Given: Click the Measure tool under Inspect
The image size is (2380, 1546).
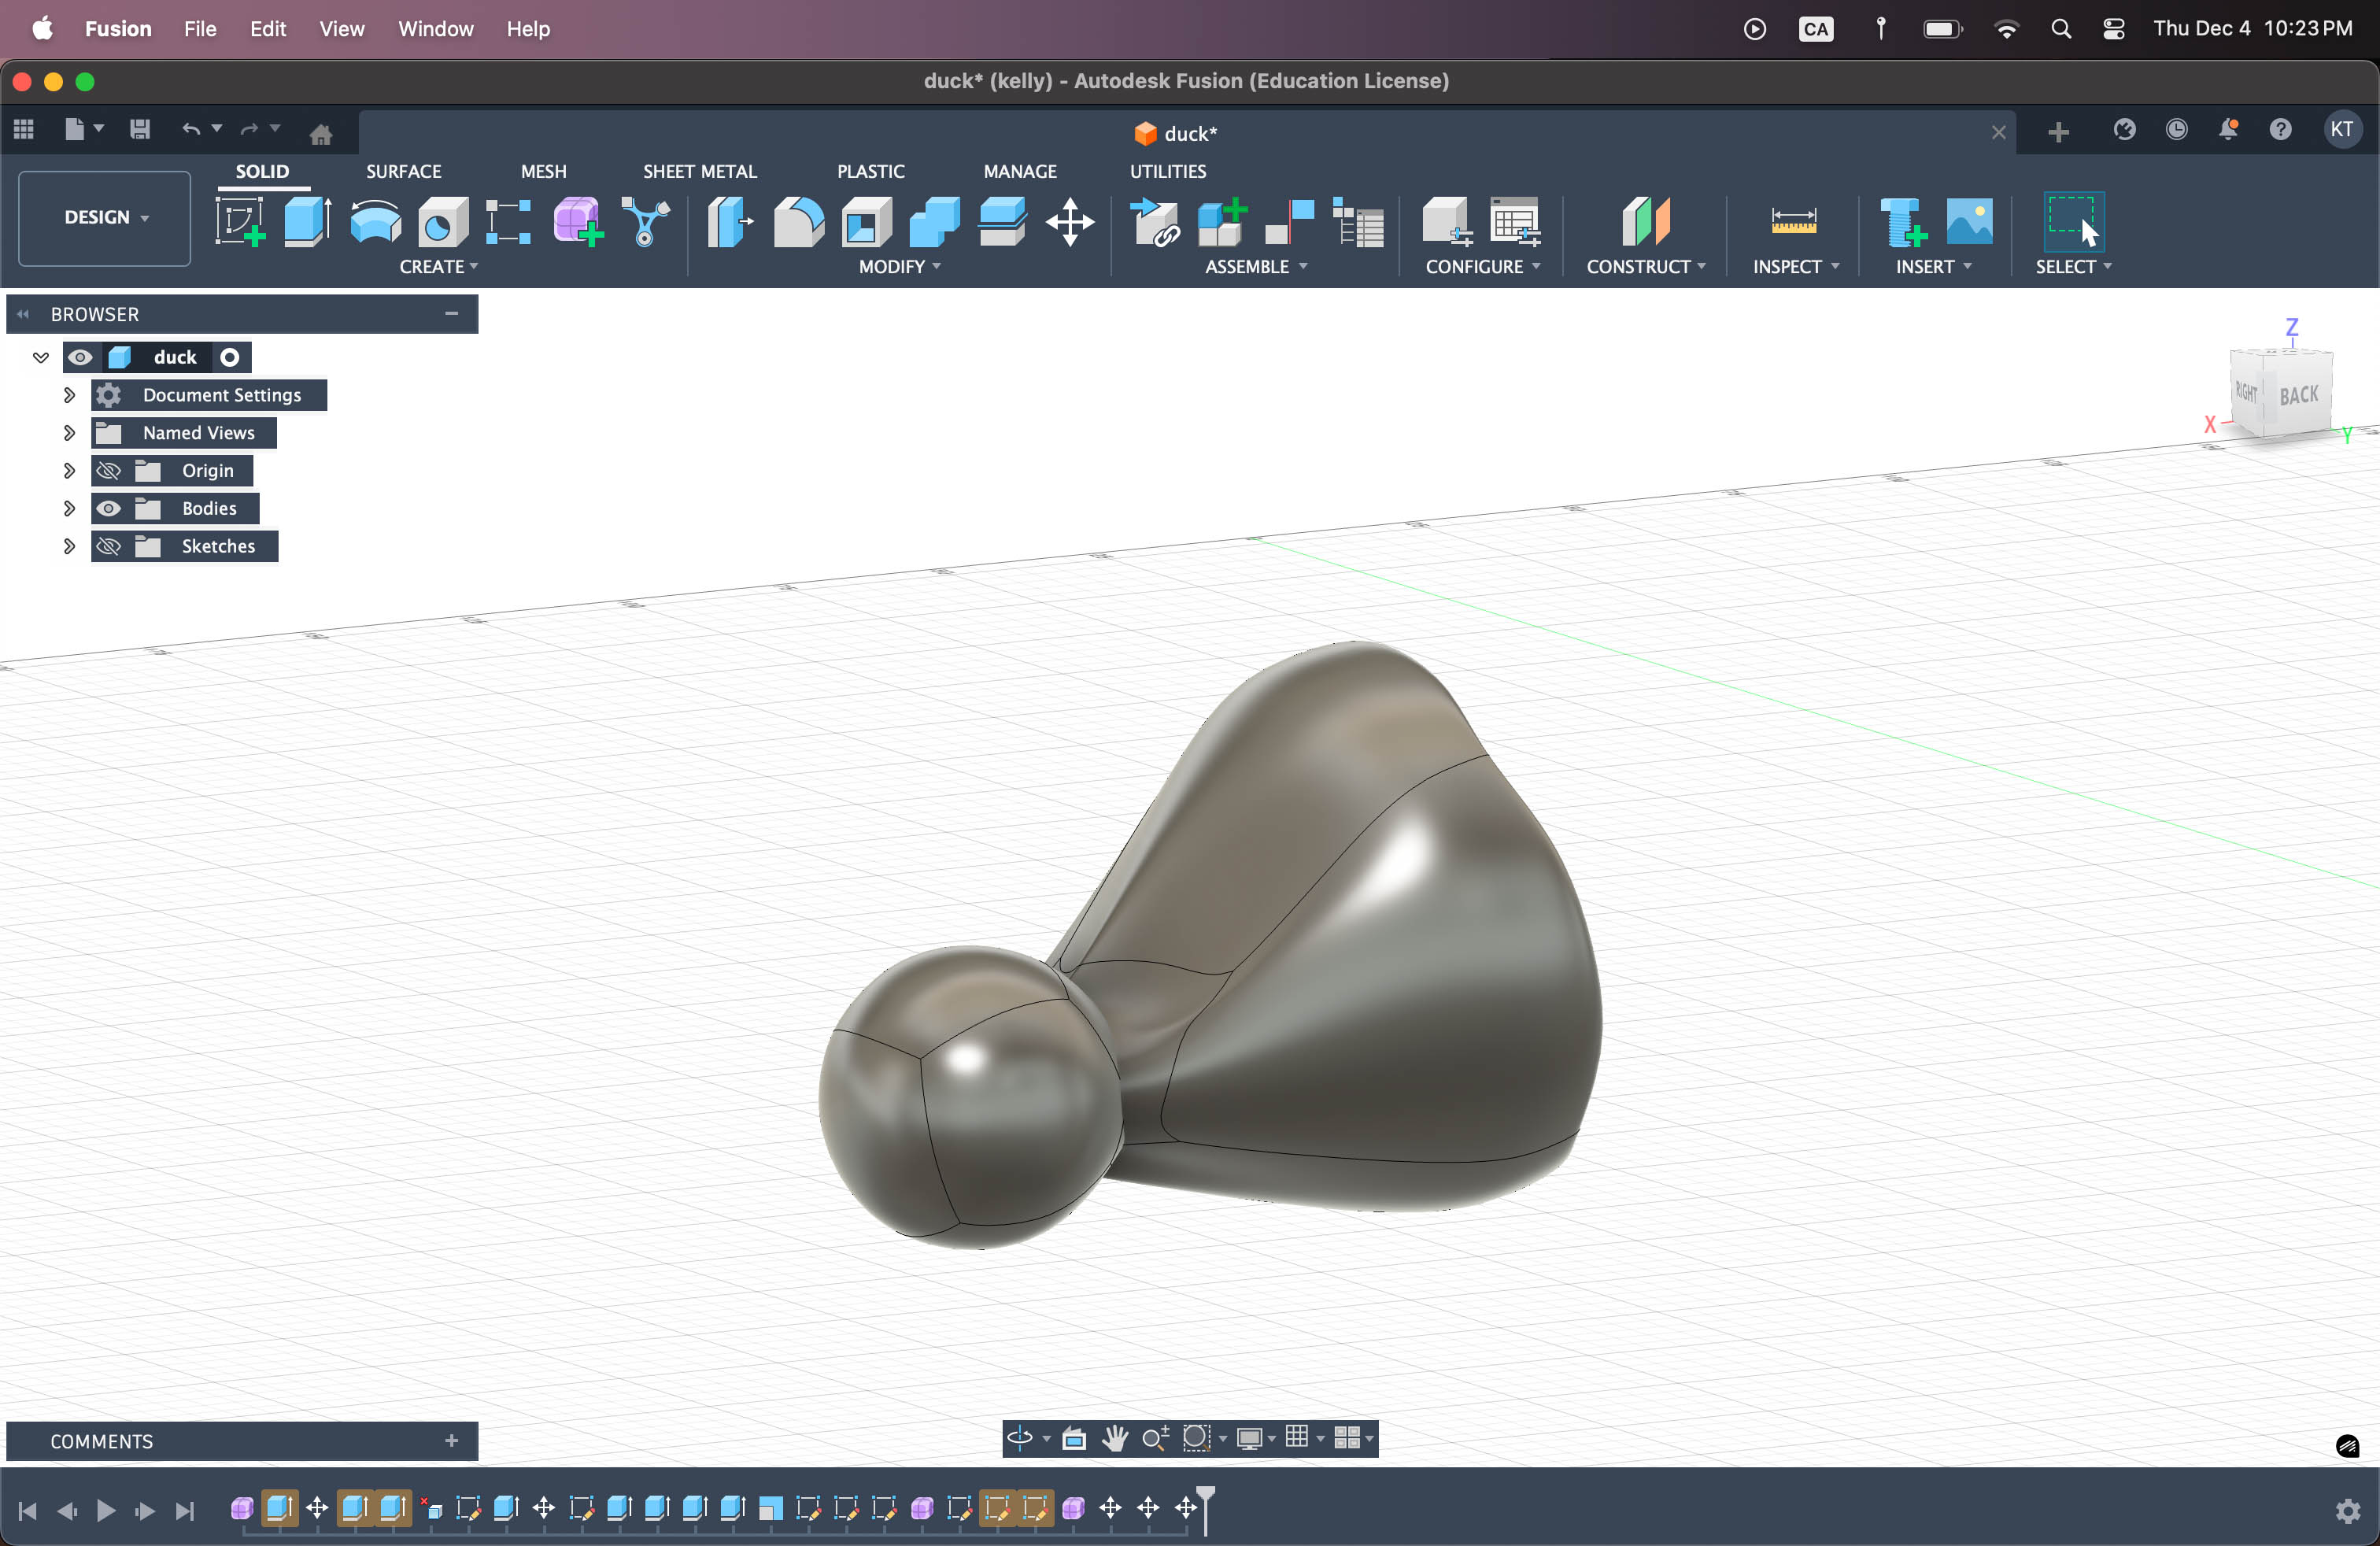Looking at the screenshot, I should point(1793,221).
